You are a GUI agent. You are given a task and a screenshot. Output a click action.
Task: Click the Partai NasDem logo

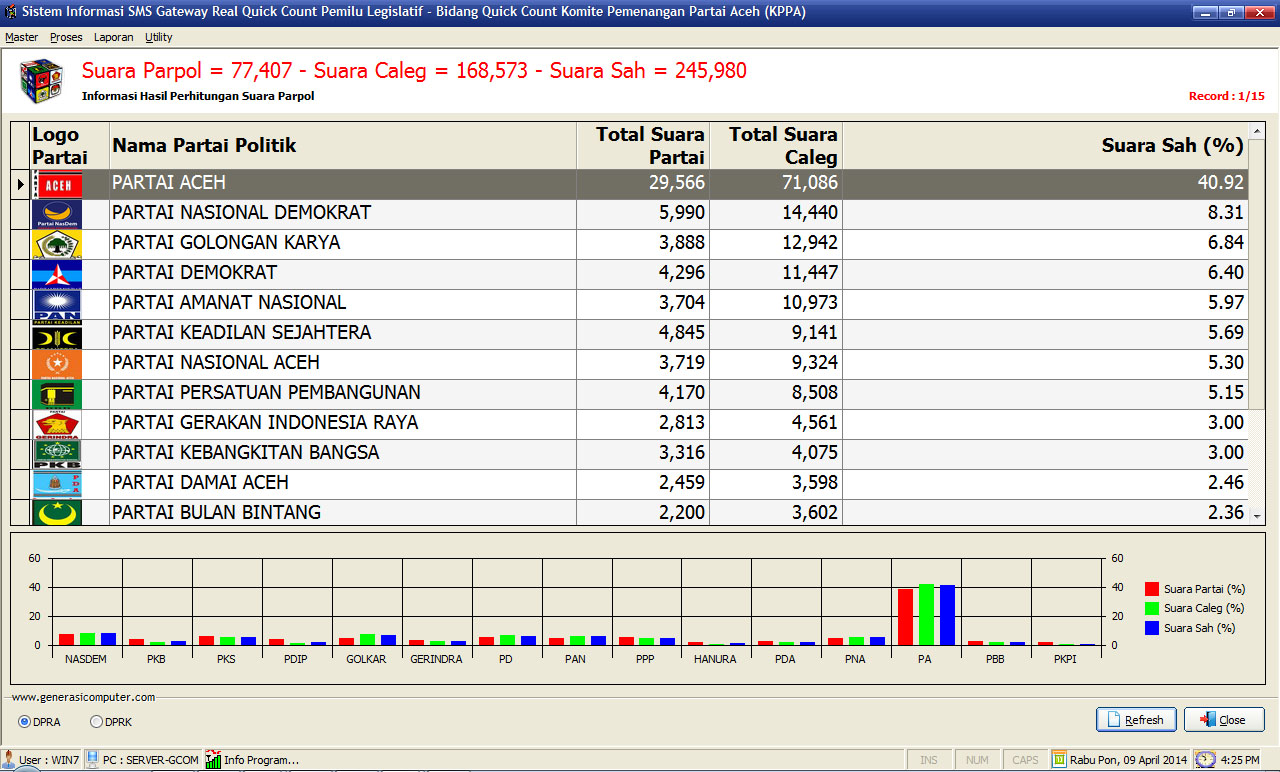57,214
